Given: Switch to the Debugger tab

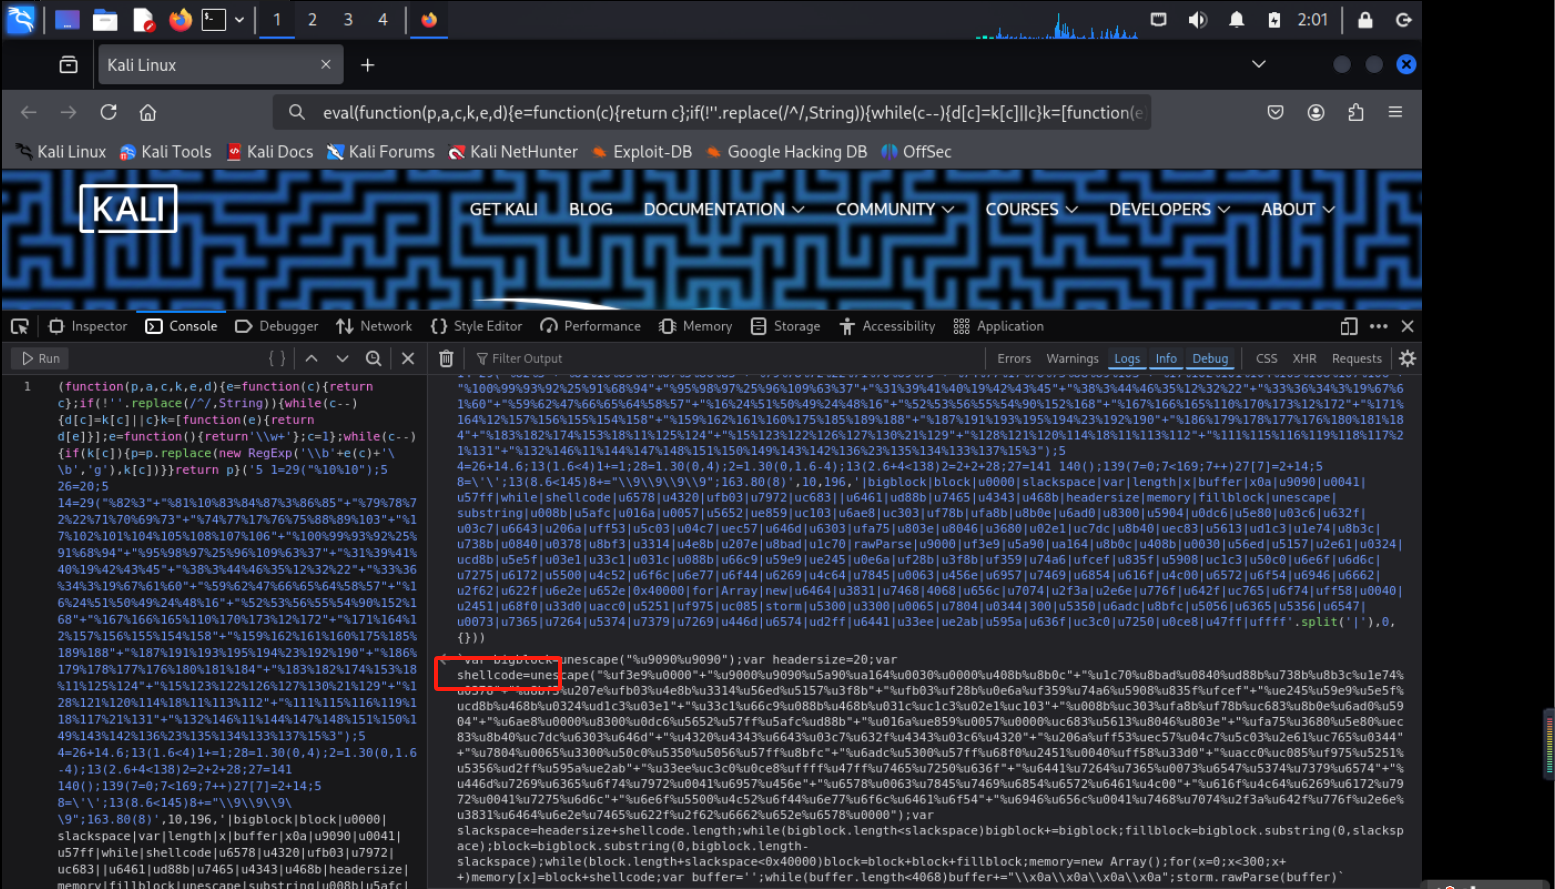Looking at the screenshot, I should click(276, 326).
